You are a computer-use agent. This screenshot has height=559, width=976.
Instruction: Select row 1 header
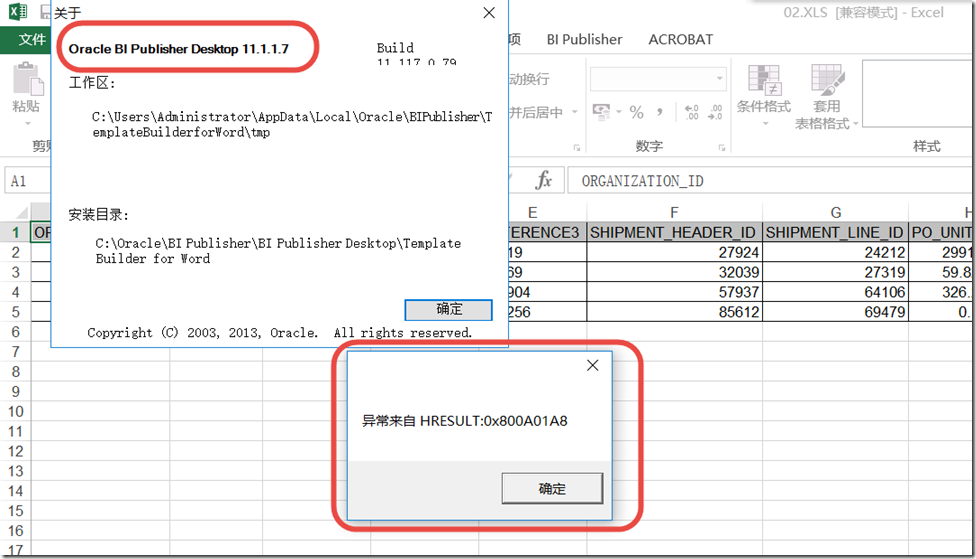click(x=16, y=232)
